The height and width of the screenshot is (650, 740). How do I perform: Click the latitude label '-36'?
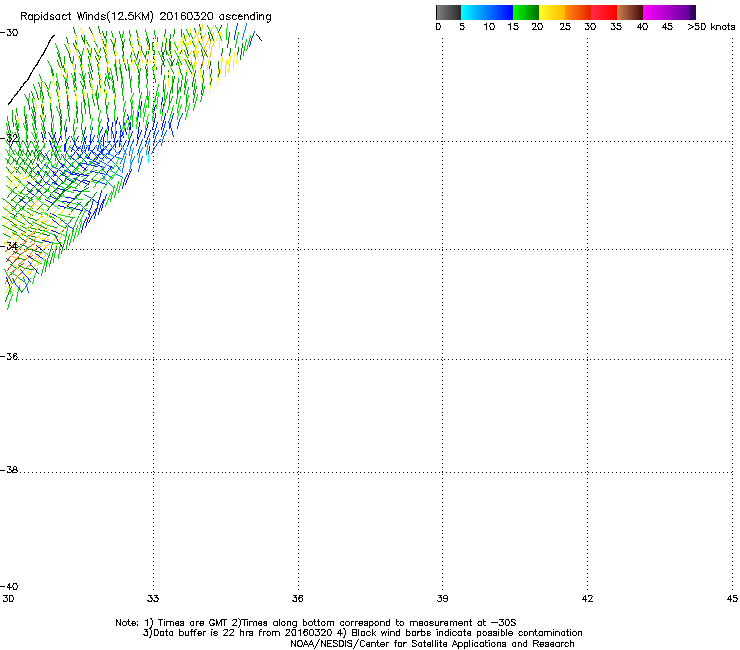(9, 356)
